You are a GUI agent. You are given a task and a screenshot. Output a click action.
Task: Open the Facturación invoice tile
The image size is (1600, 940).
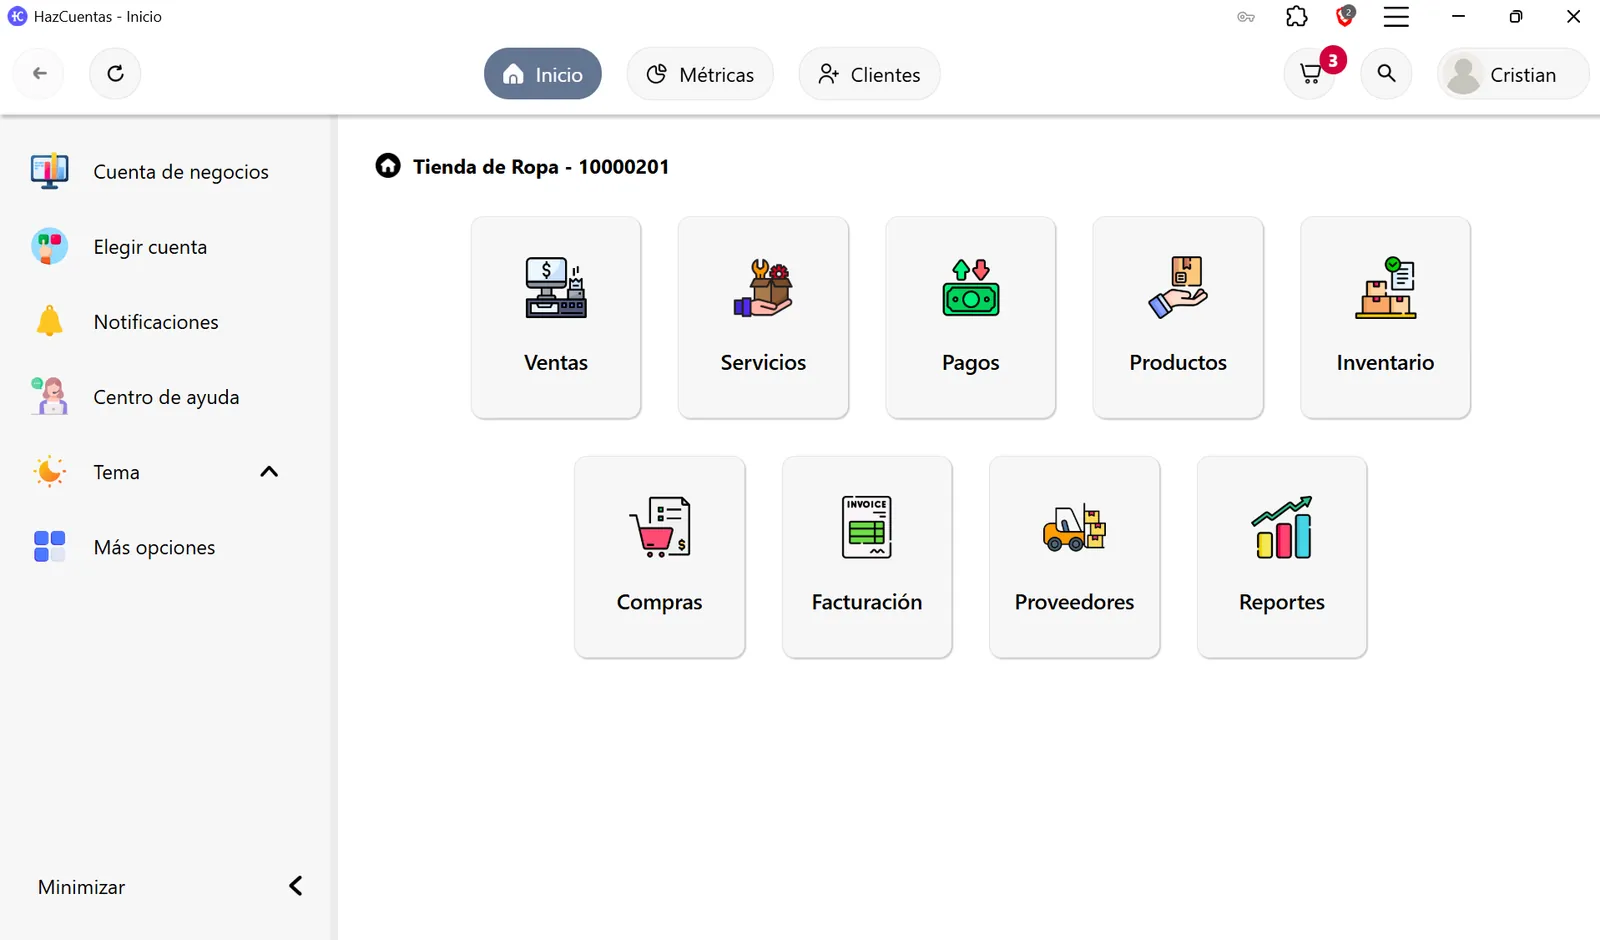[x=867, y=557]
